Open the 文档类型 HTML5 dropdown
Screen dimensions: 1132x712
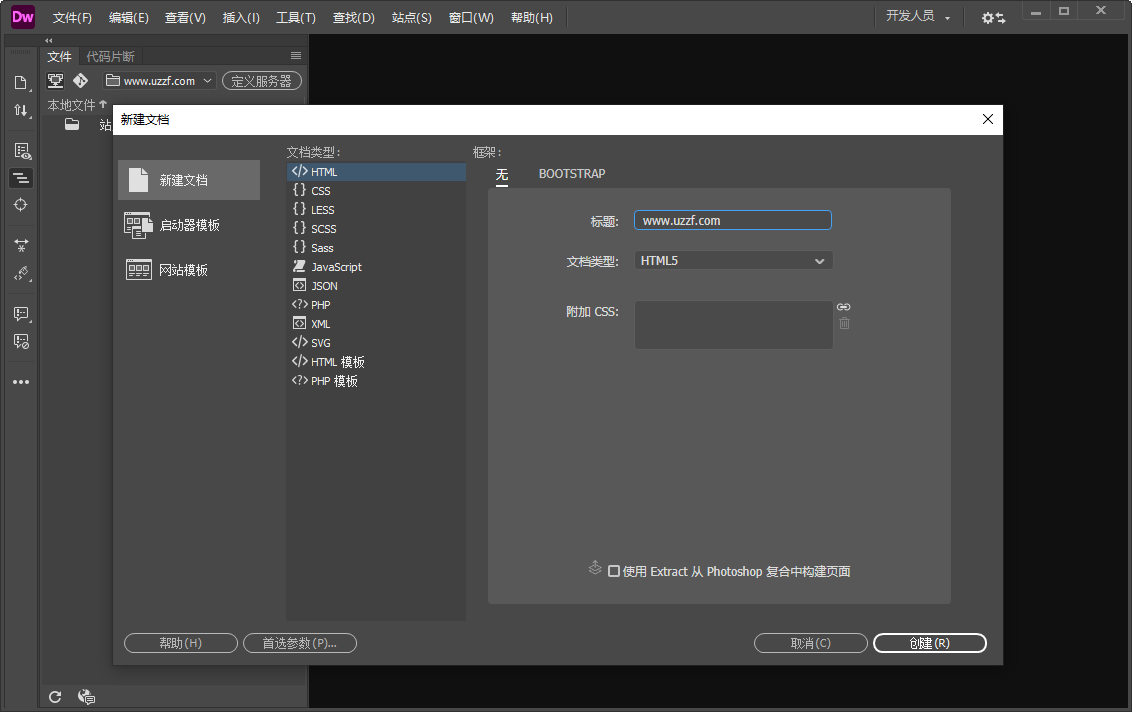click(733, 261)
